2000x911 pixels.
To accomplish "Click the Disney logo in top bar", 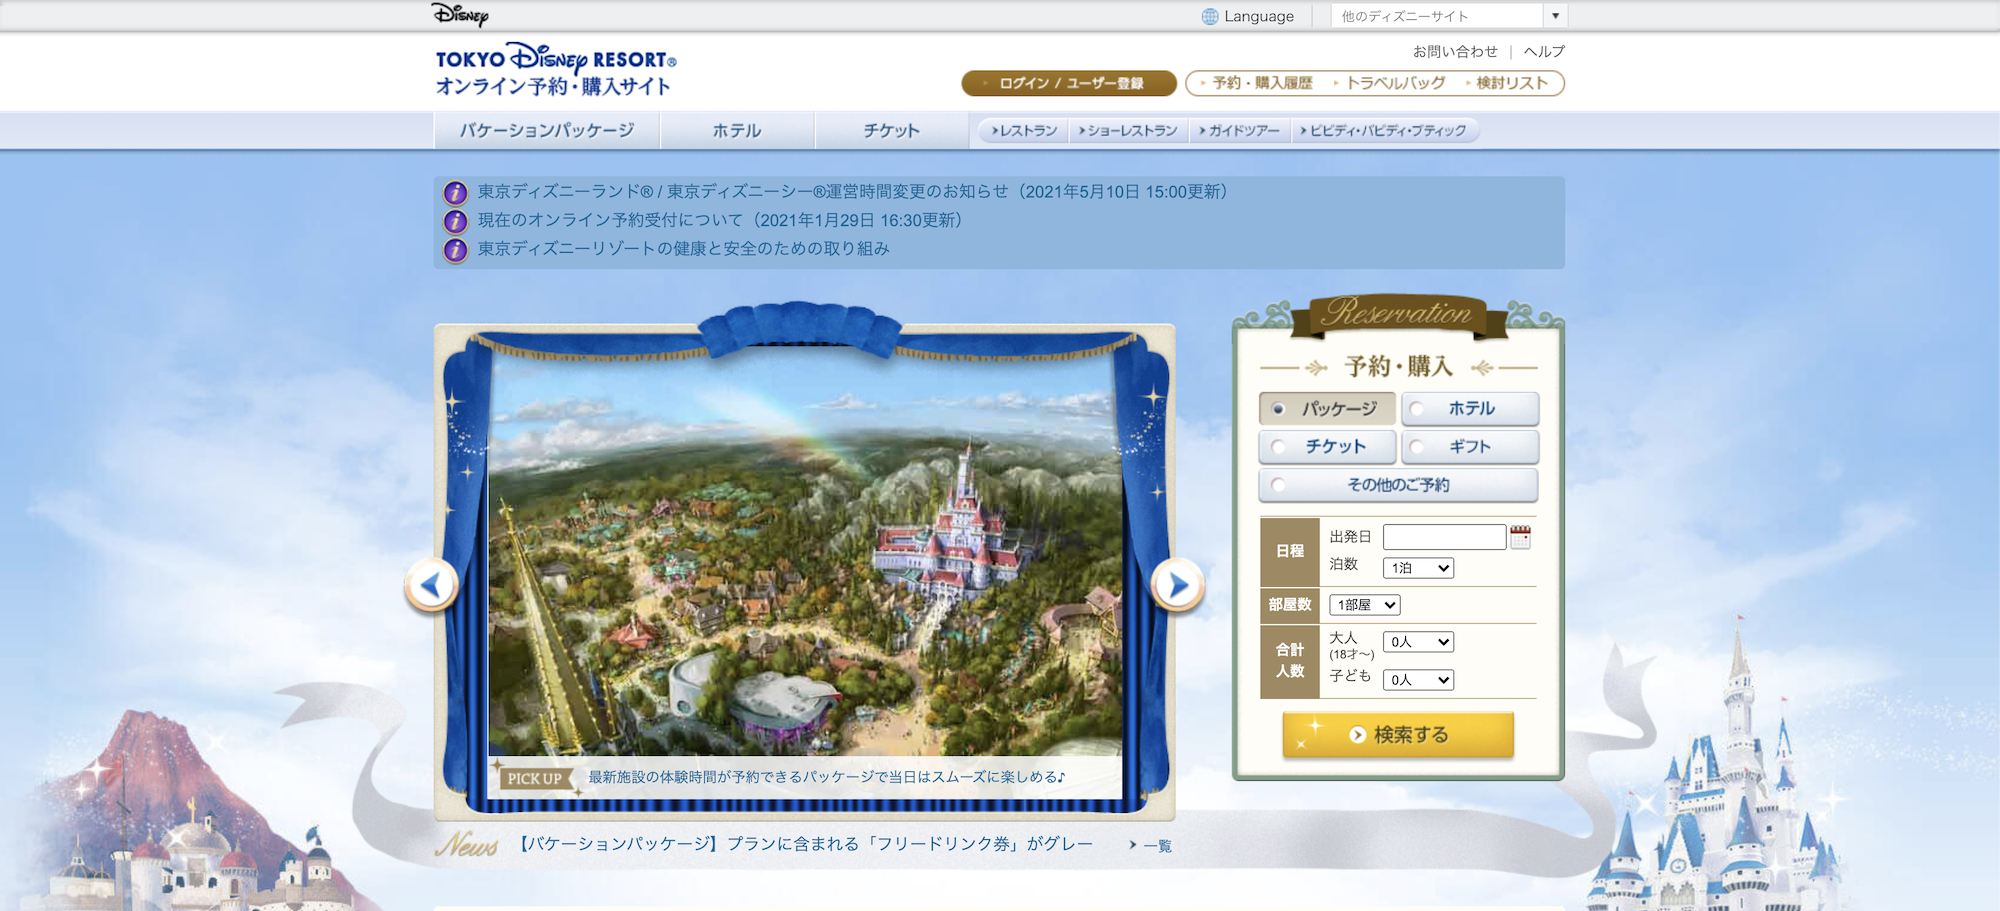I will [460, 14].
